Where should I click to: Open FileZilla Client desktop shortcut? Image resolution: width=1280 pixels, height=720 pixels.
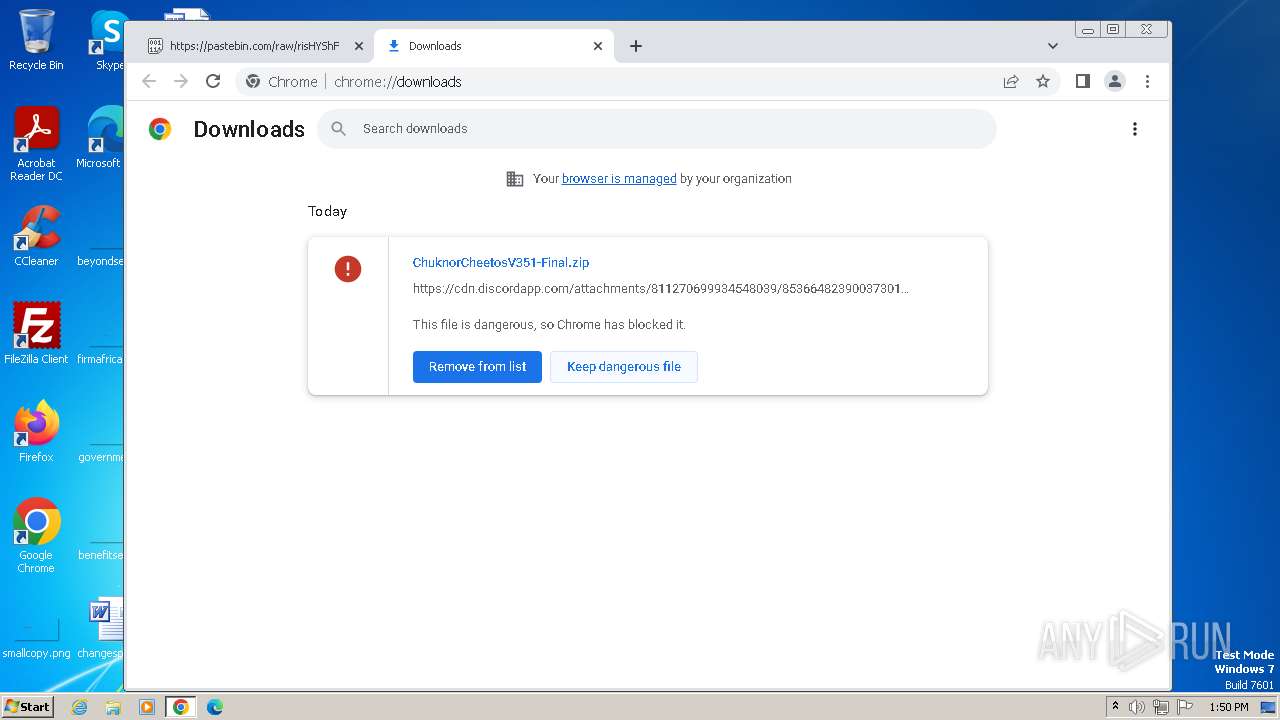coord(36,333)
